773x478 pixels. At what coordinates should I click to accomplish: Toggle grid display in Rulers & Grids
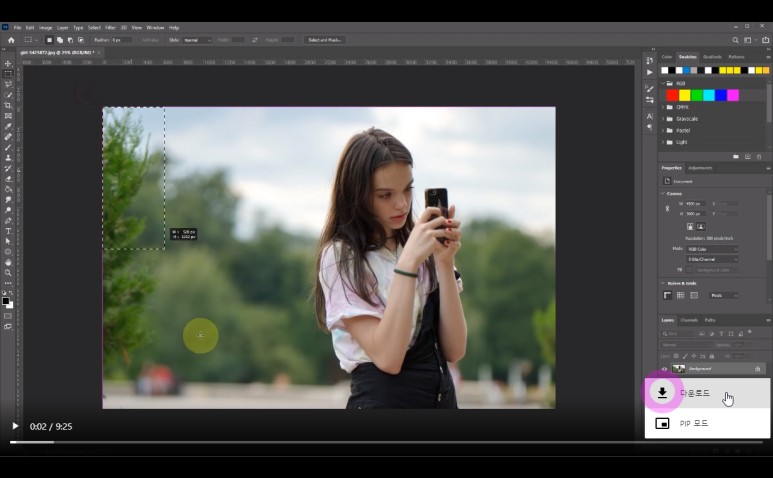point(681,295)
